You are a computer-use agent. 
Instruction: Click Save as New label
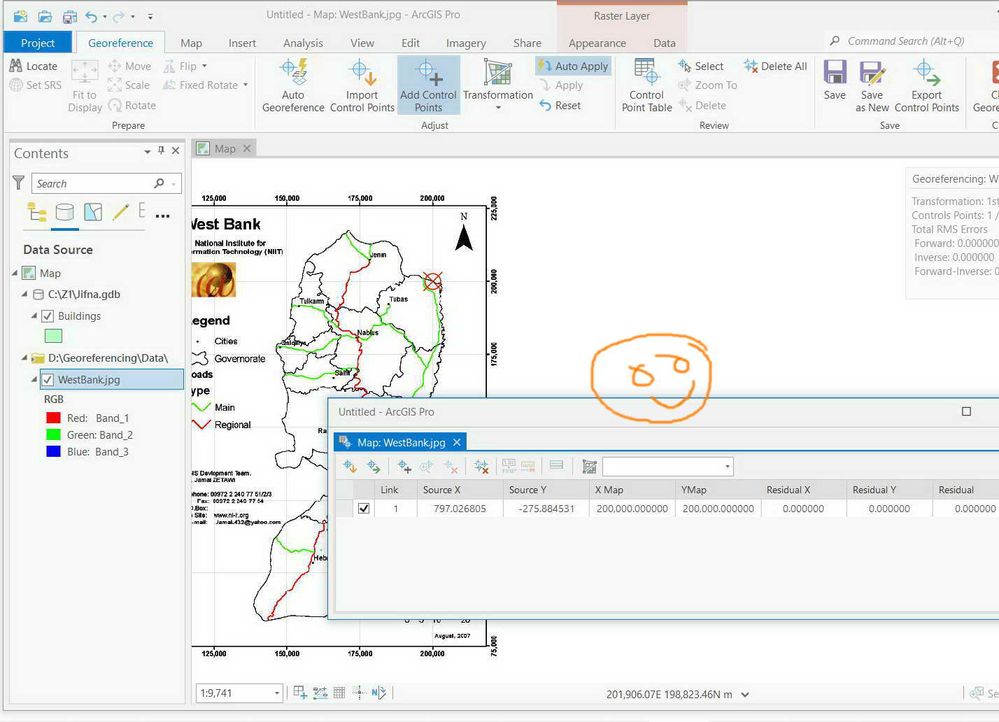(872, 101)
